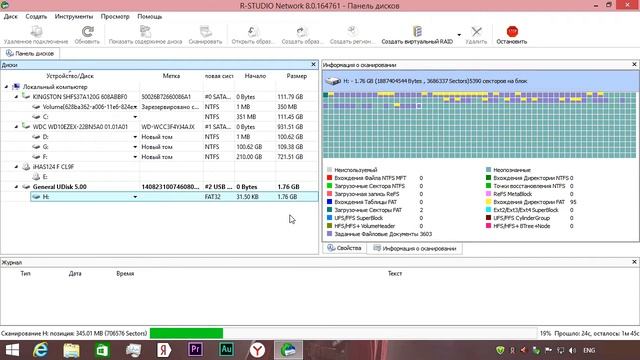Open File Explorer from taskbar
Screen dimensions: 640x360
tap(71, 350)
